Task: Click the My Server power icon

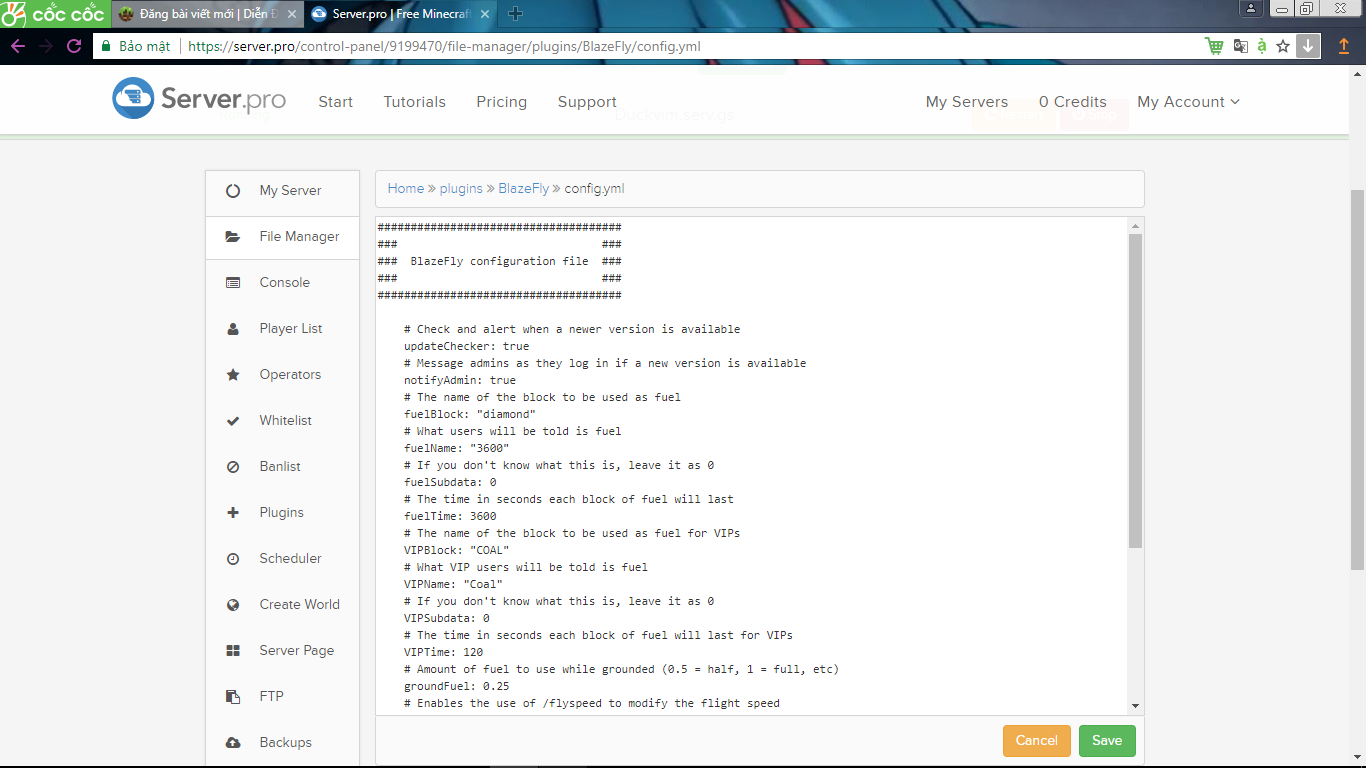Action: tap(233, 191)
